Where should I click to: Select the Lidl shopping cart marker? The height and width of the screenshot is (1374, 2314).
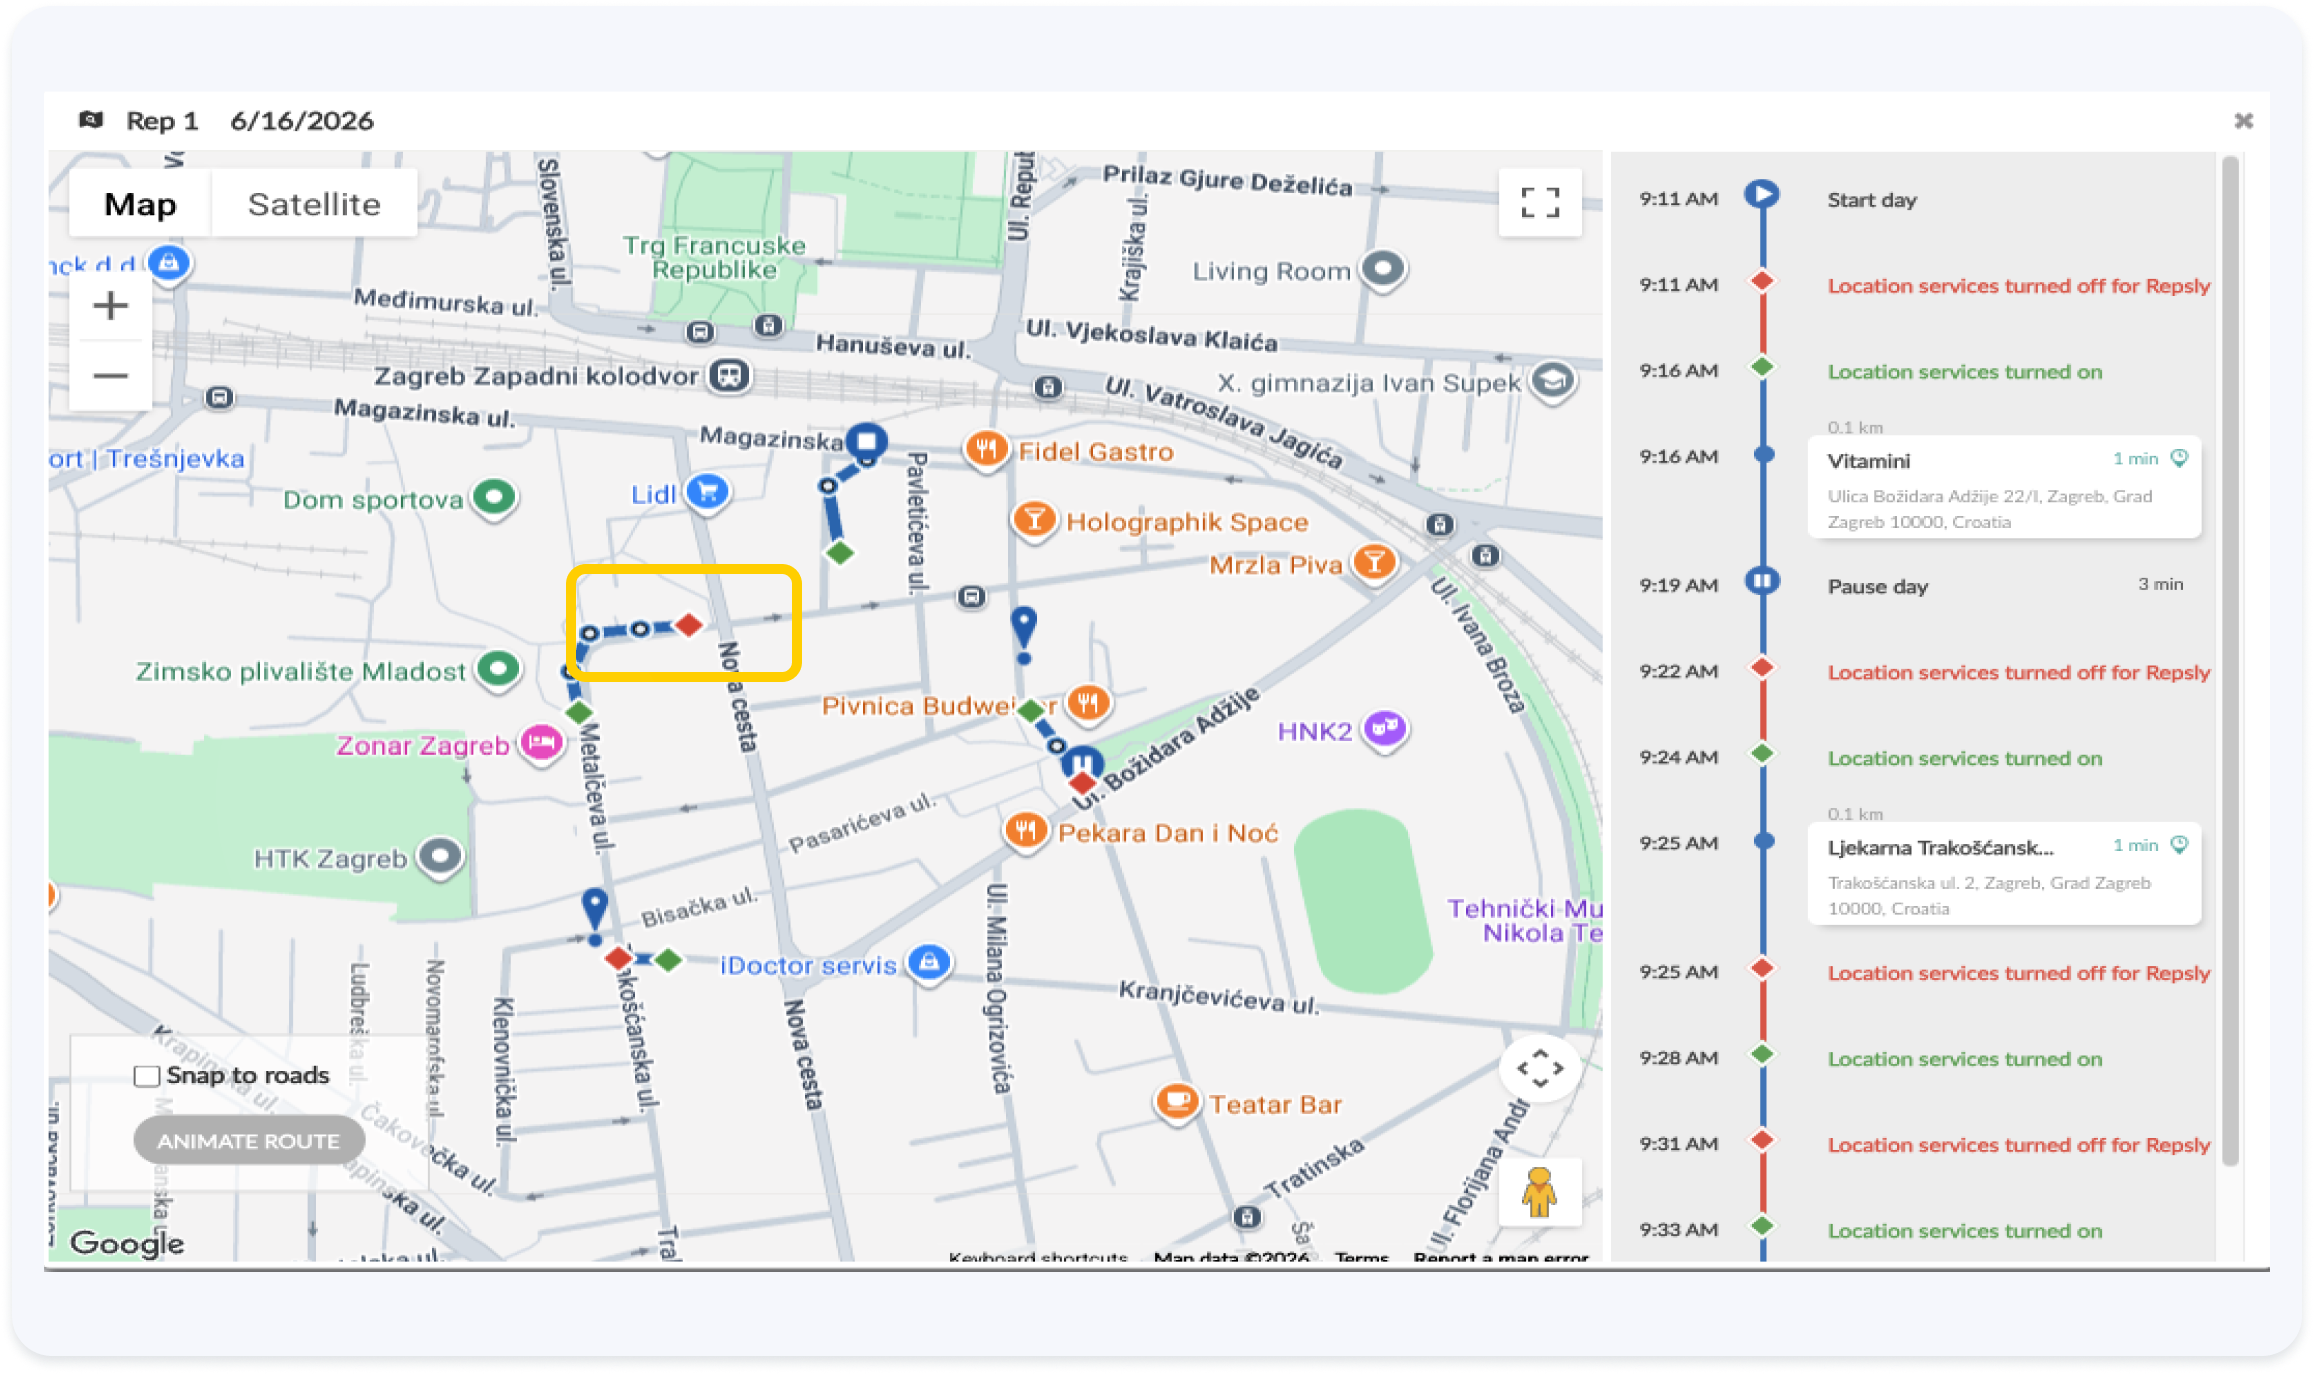coord(707,492)
